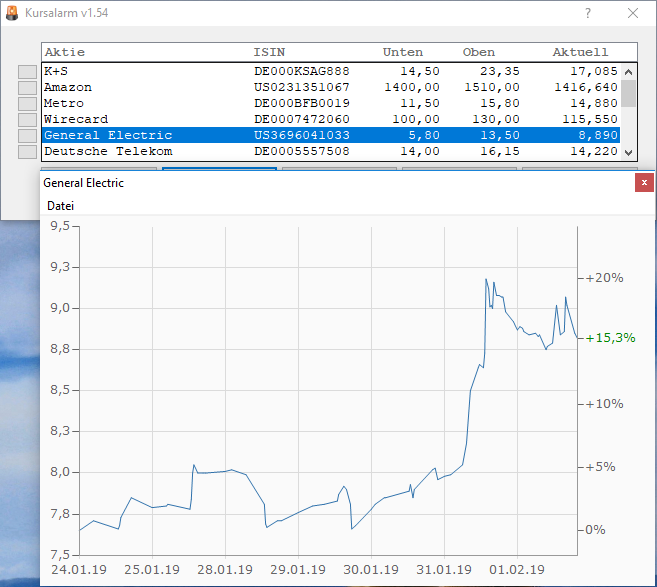Click Wirecard current price 115,550
The image size is (657, 587).
pyautogui.click(x=590, y=119)
